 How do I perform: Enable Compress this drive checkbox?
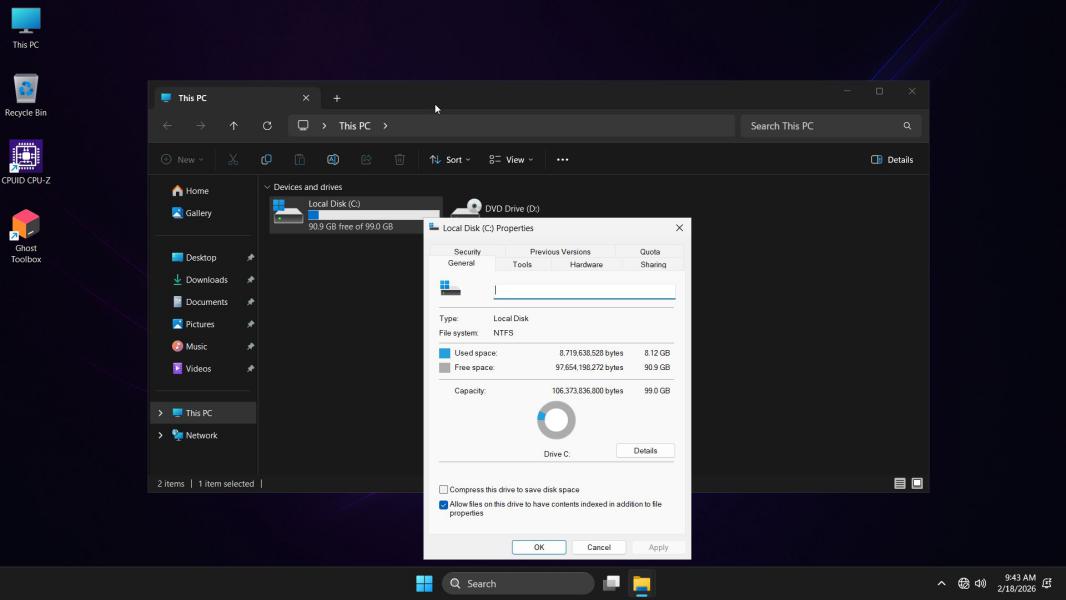click(x=444, y=490)
